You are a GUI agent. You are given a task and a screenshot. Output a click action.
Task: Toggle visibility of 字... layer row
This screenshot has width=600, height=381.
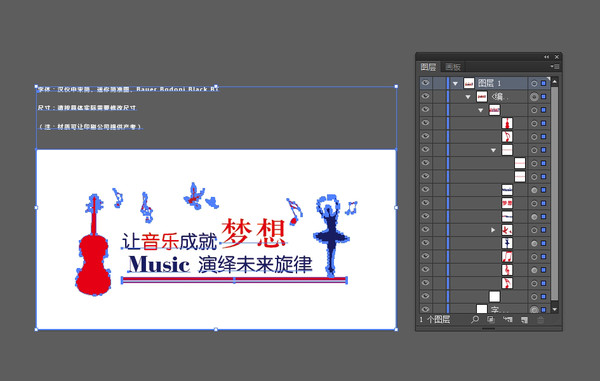coord(426,309)
